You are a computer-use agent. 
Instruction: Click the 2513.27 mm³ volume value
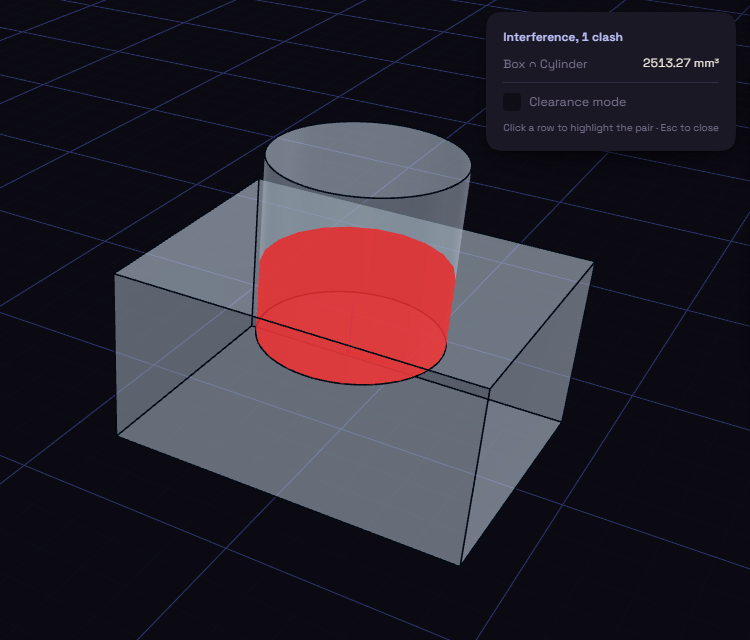pos(681,63)
